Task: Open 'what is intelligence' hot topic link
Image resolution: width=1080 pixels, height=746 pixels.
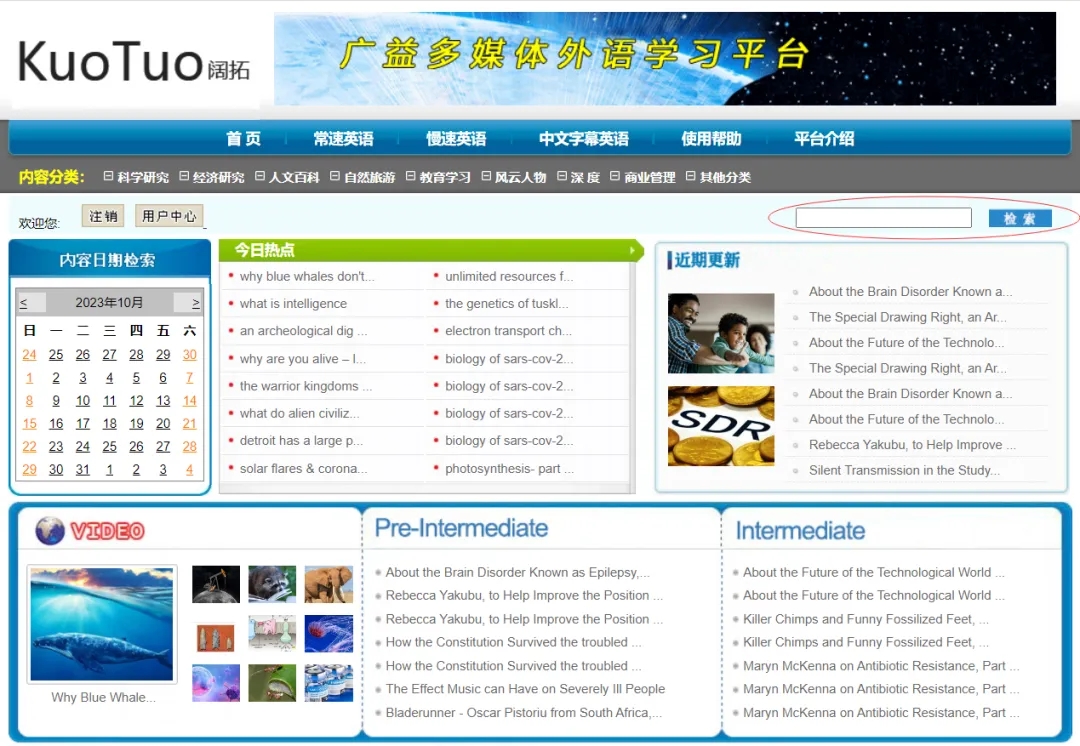Action: pyautogui.click(x=293, y=304)
